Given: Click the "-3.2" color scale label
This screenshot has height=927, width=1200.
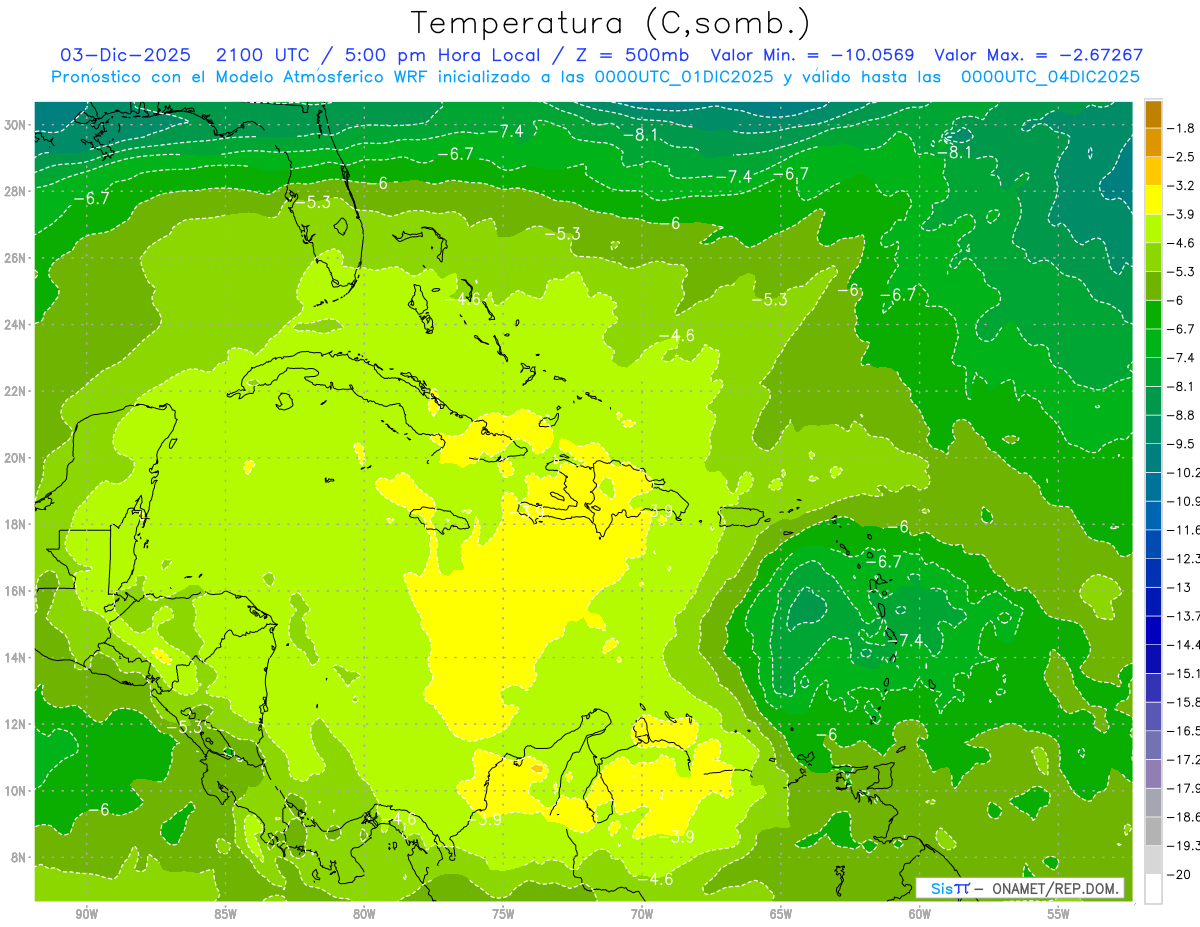Looking at the screenshot, I should [1181, 185].
